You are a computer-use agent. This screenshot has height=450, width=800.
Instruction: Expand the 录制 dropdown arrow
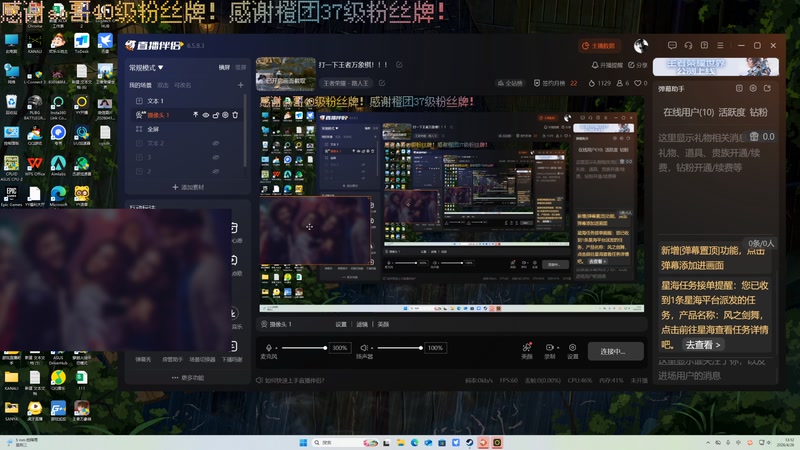pos(558,348)
